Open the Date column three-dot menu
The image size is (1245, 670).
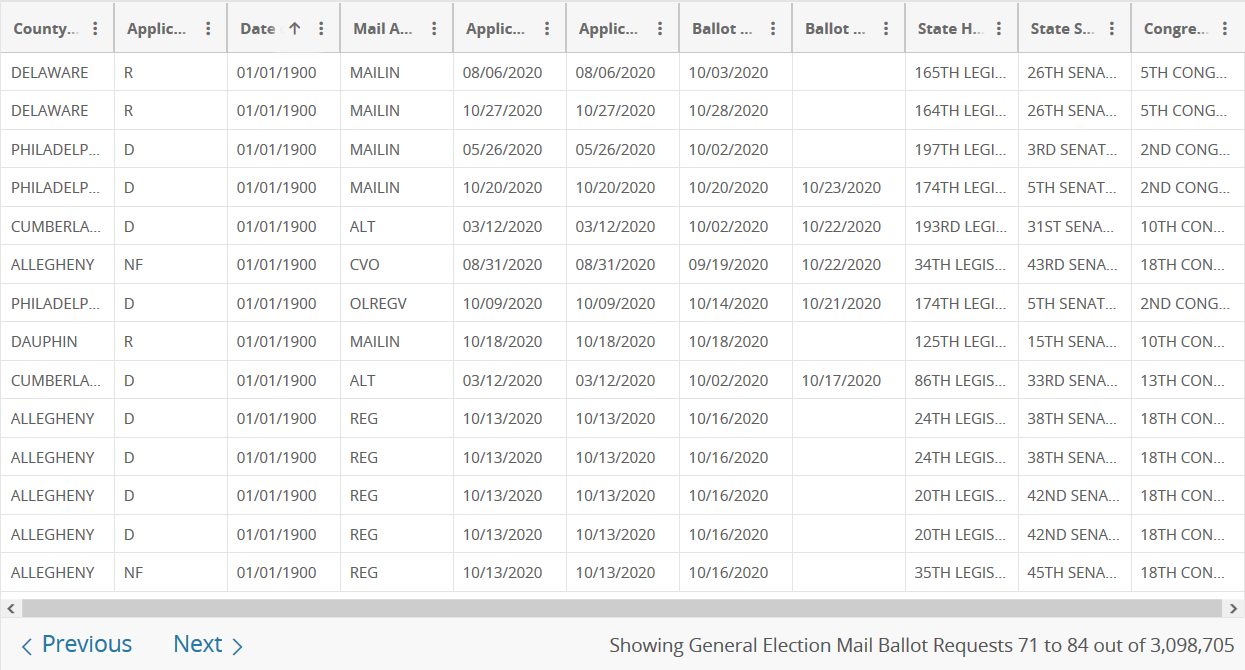[321, 29]
